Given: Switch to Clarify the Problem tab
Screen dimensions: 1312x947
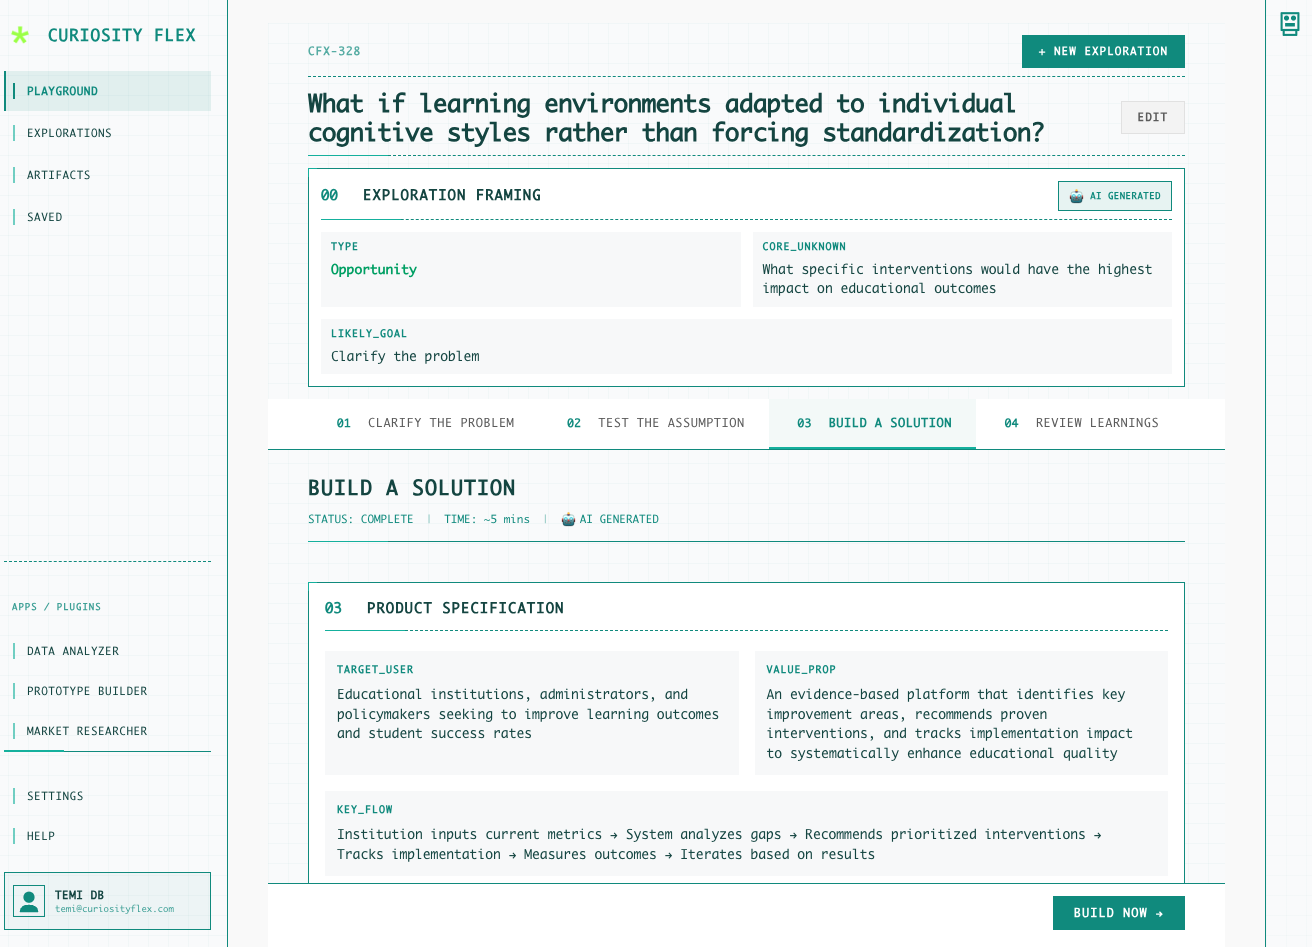Looking at the screenshot, I should coord(425,423).
